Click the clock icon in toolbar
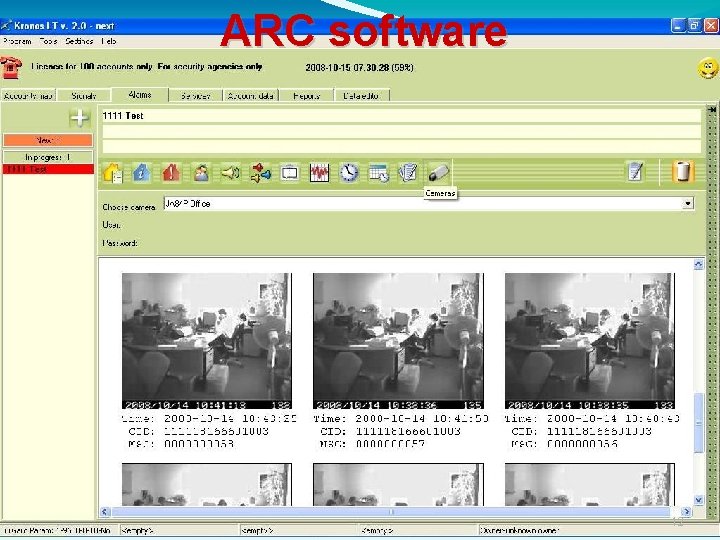This screenshot has height=540, width=720. coord(349,173)
